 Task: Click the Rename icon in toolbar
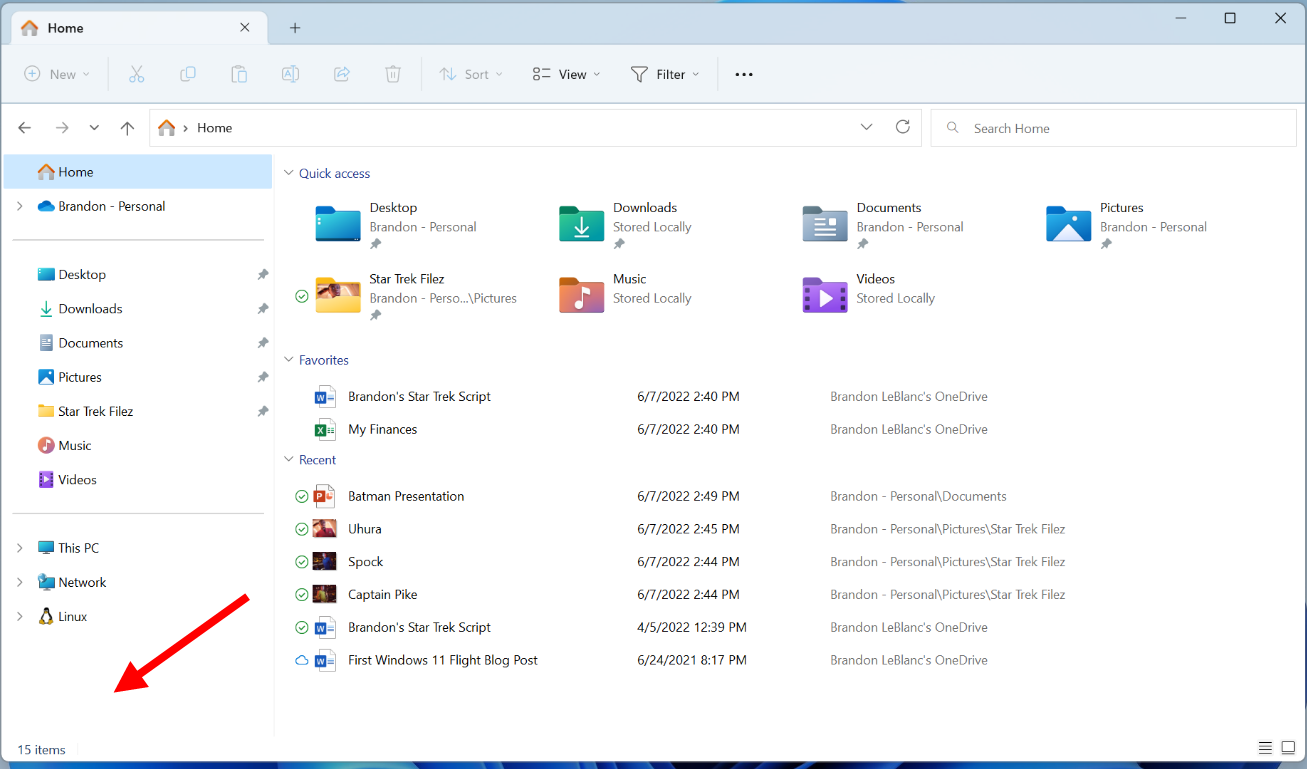[x=290, y=74]
